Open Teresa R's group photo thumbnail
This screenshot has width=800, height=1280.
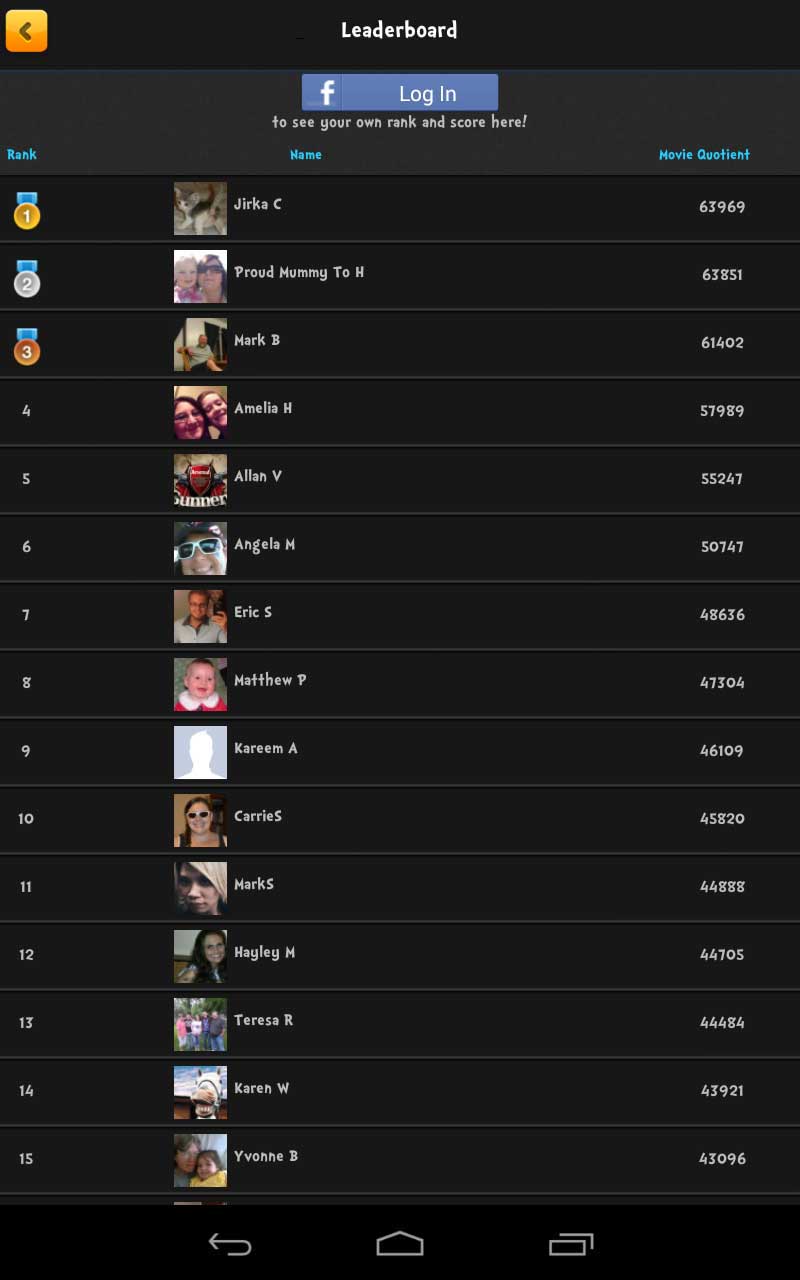point(200,1024)
